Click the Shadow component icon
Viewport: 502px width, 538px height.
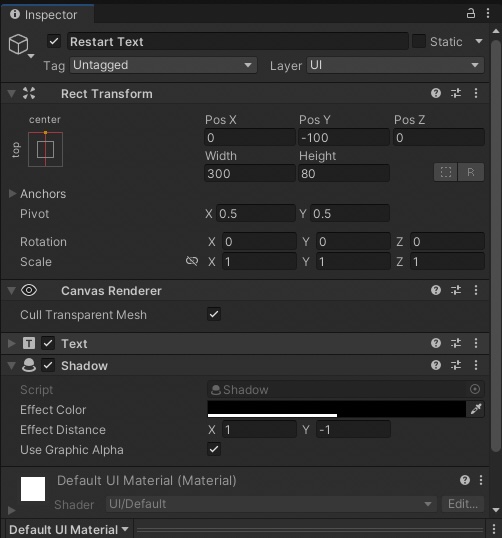29,365
